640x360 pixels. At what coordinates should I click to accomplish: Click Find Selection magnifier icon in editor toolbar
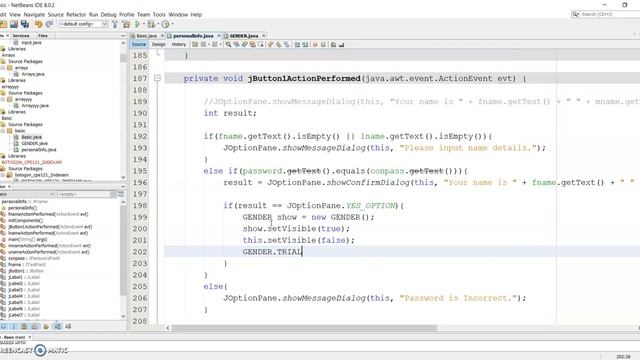[228, 44]
